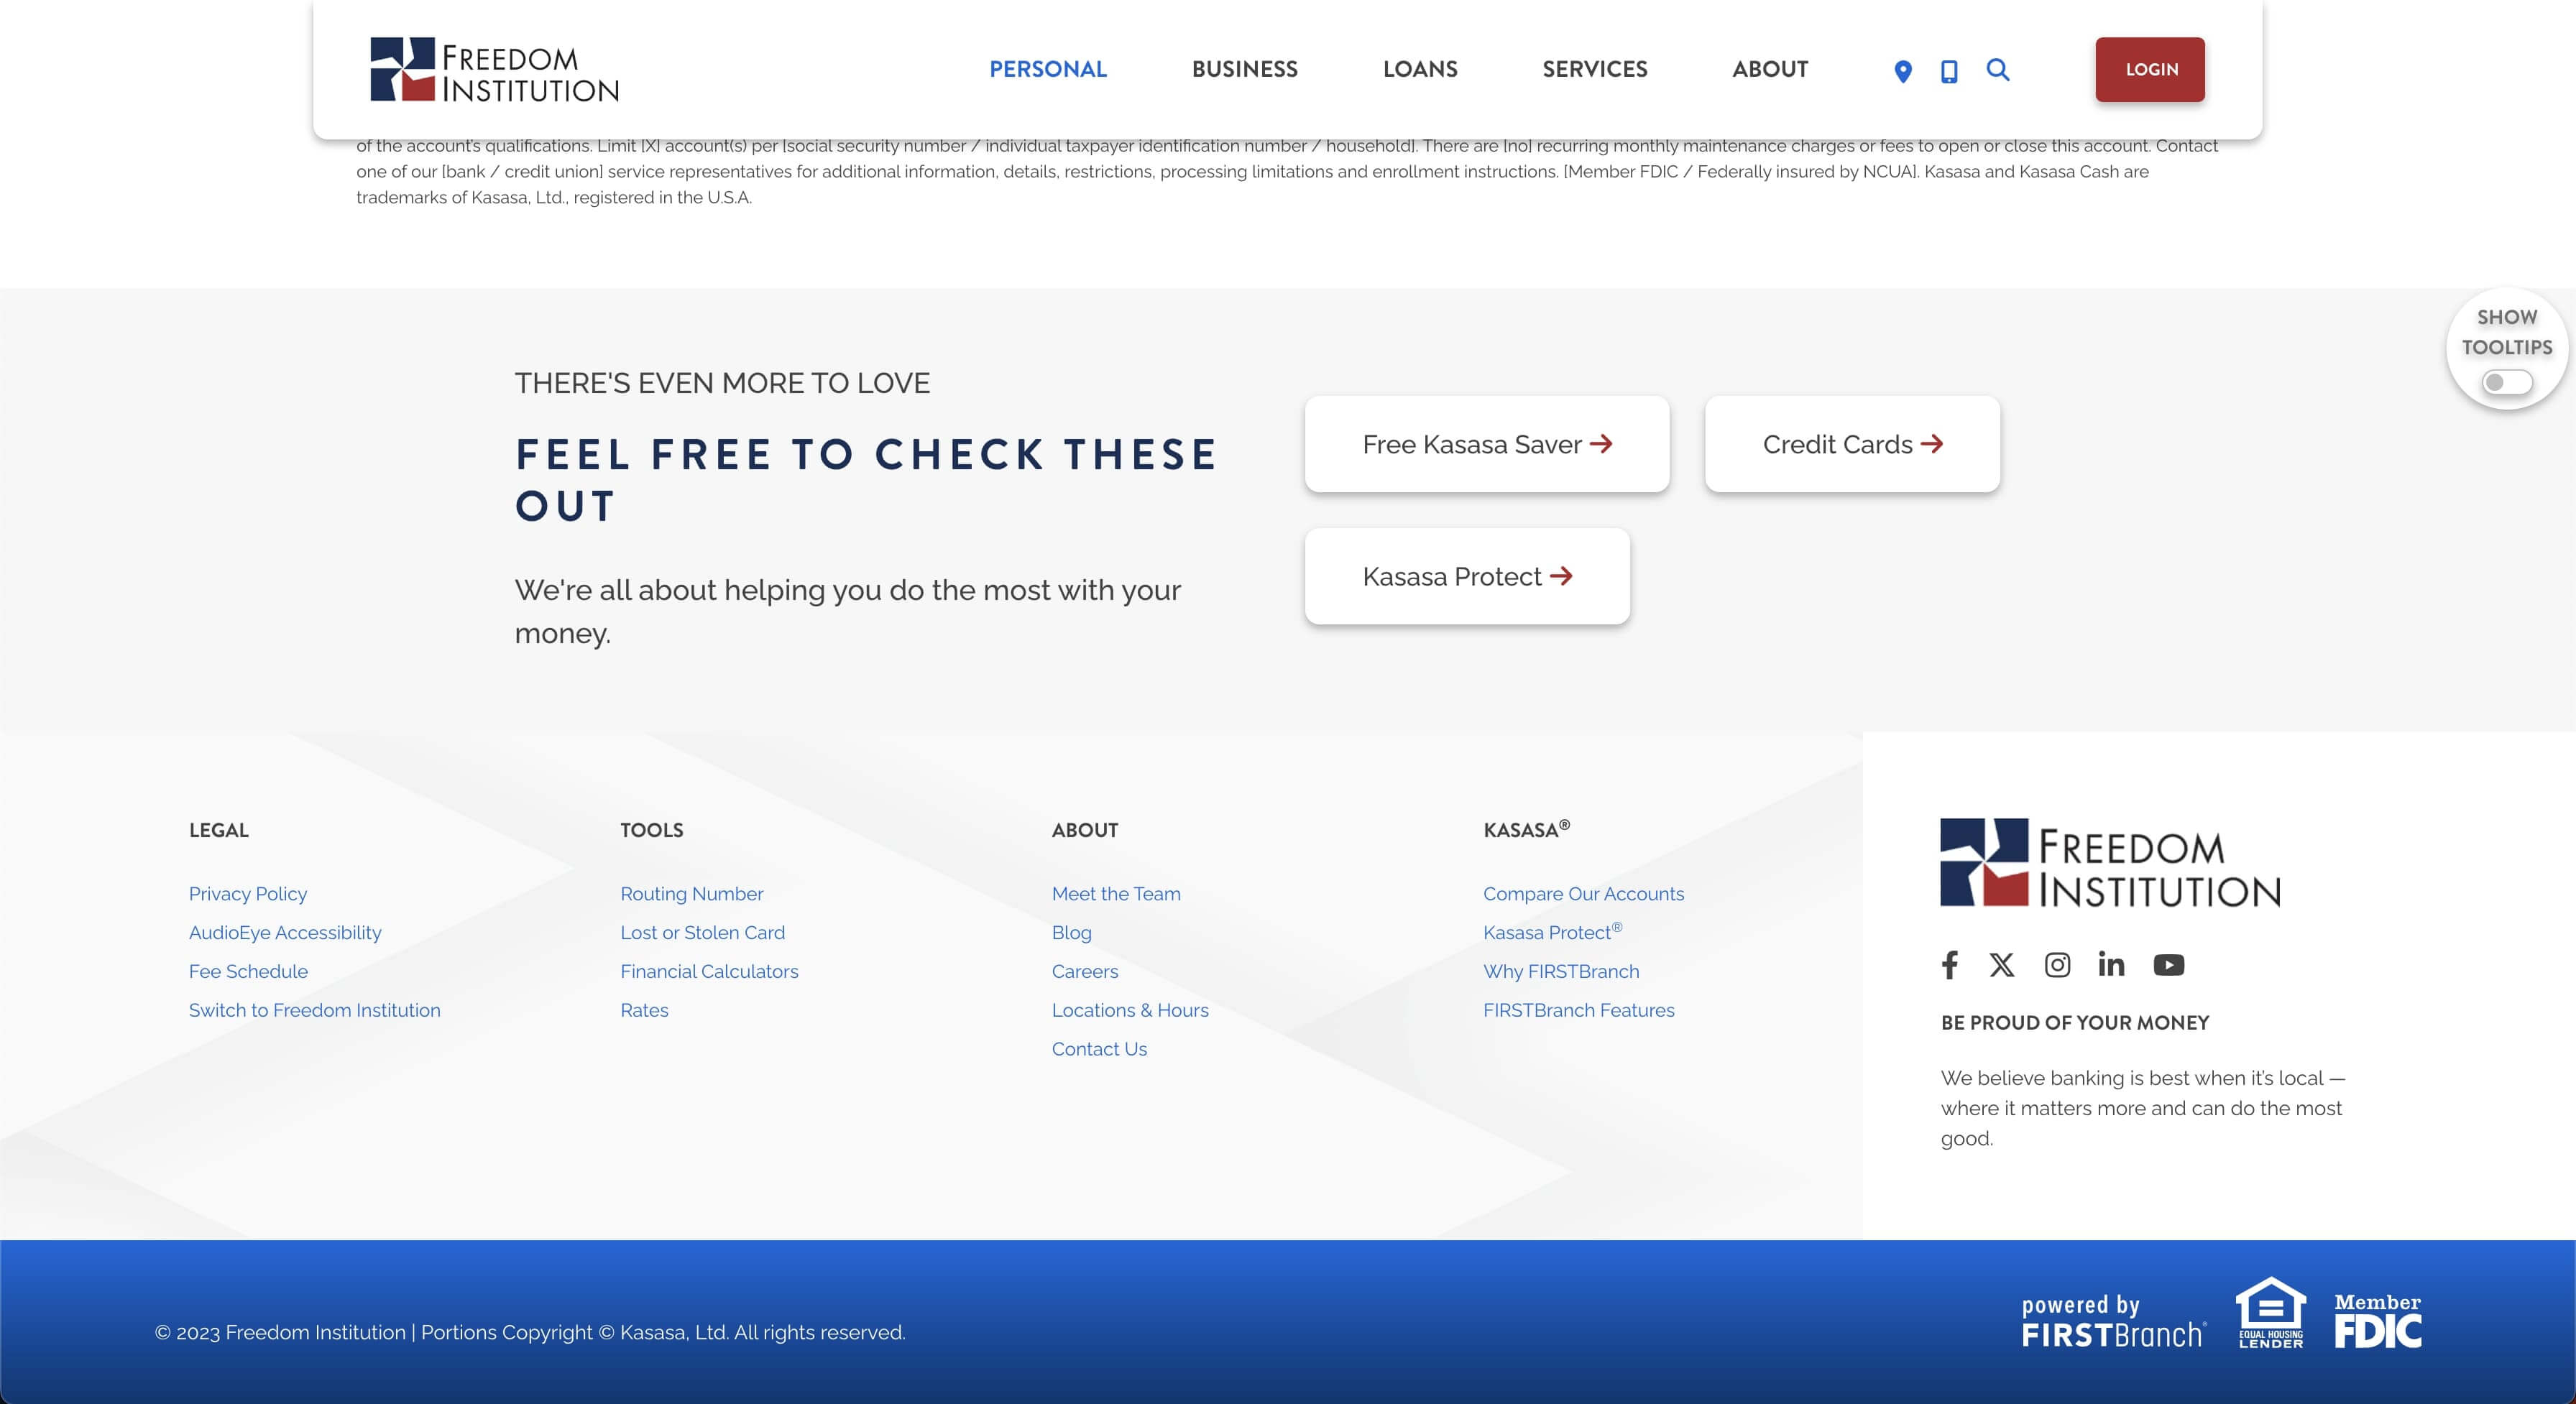Open the search icon
The height and width of the screenshot is (1404, 2576).
1998,70
